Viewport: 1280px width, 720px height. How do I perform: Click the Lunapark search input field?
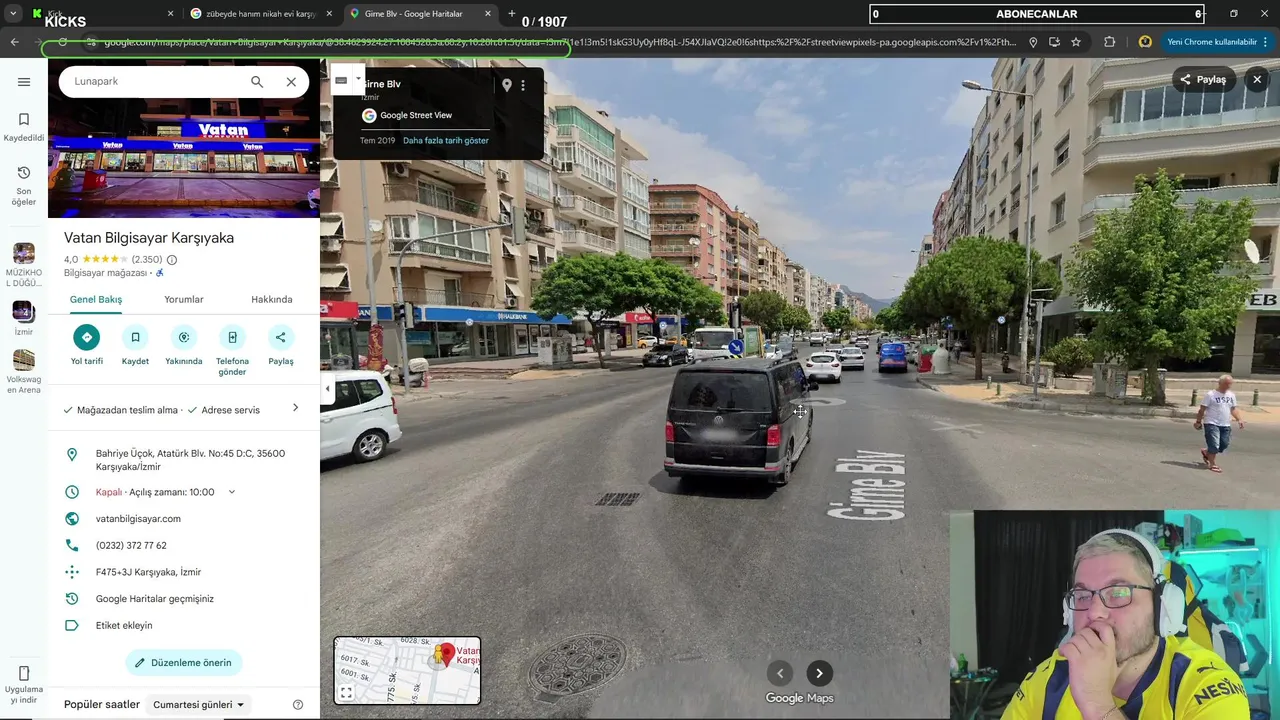pyautogui.click(x=155, y=82)
